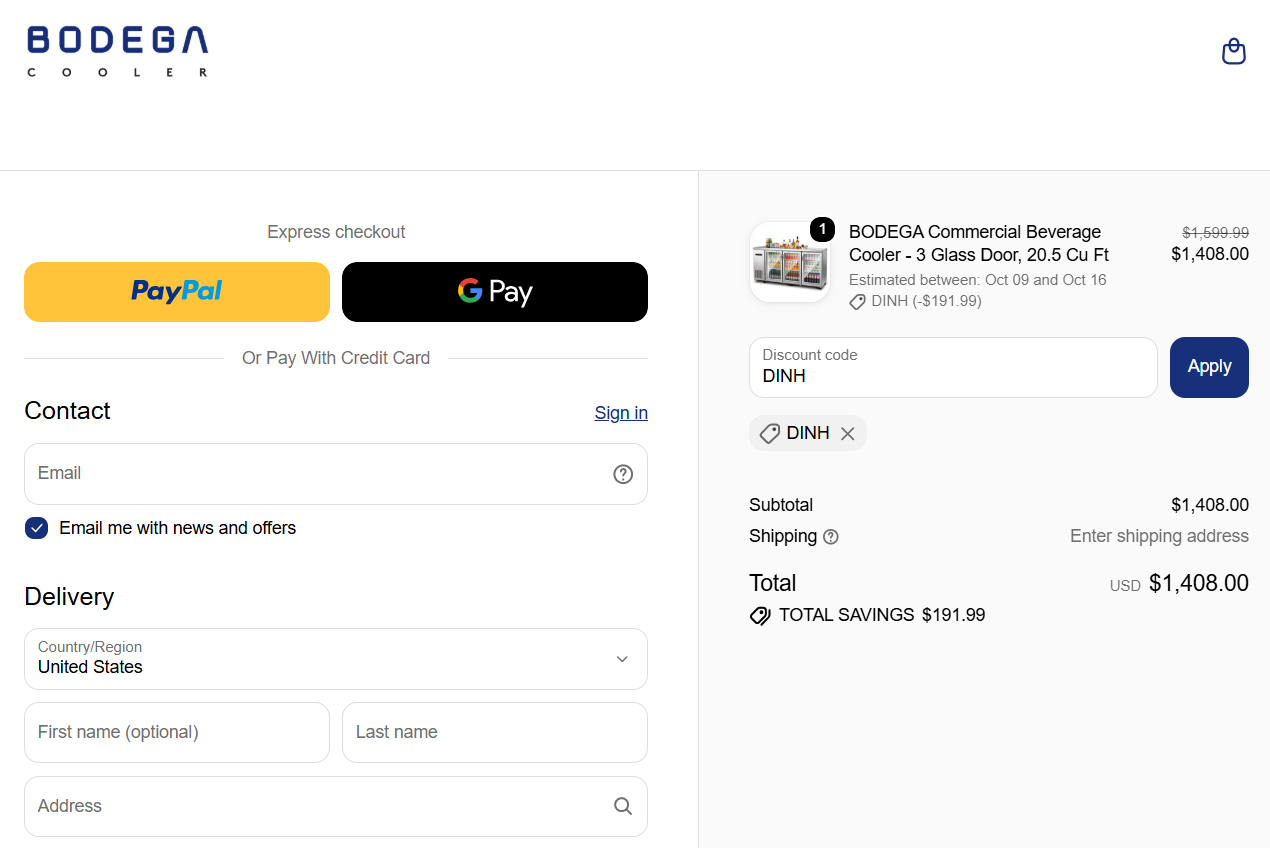1270x848 pixels.
Task: Open the shopping bag cart icon
Action: point(1234,51)
